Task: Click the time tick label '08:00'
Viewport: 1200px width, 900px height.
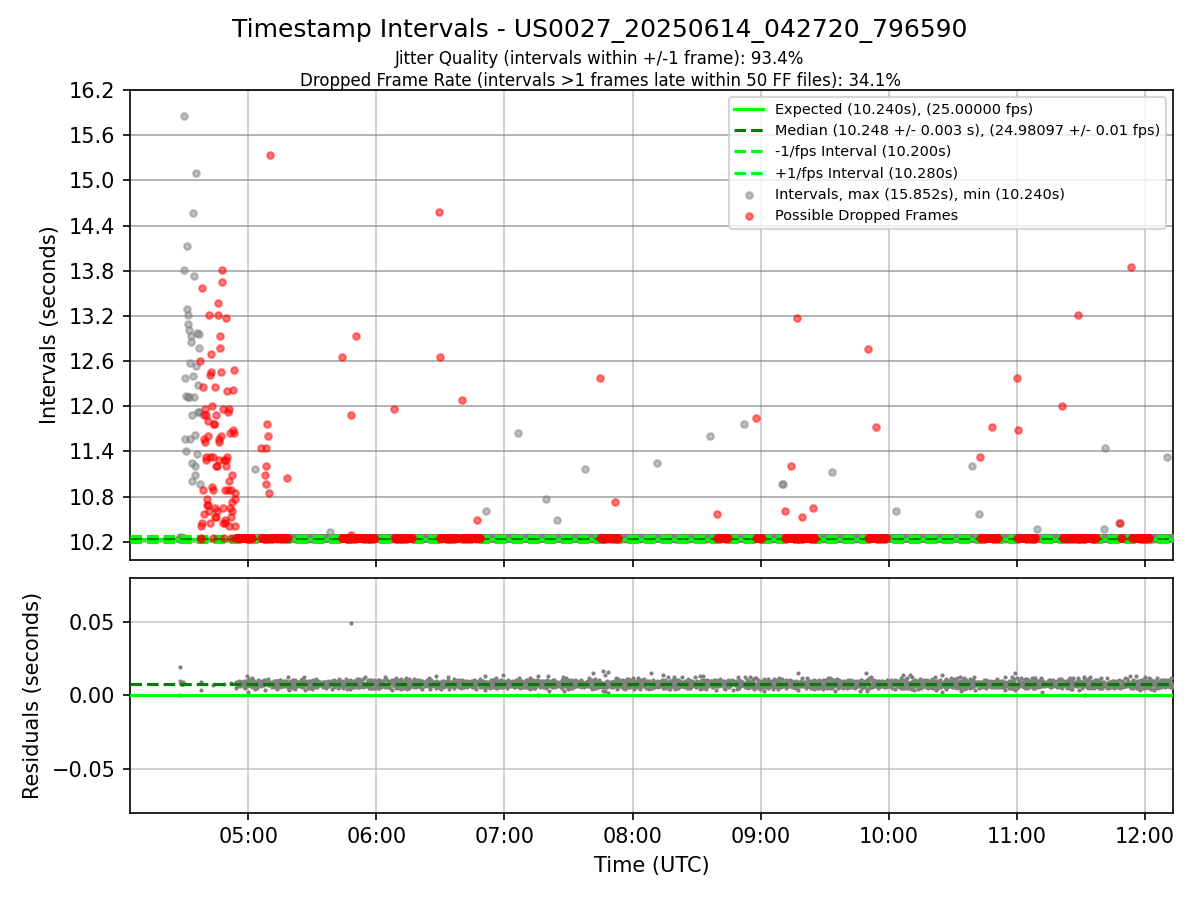Action: tap(632, 835)
